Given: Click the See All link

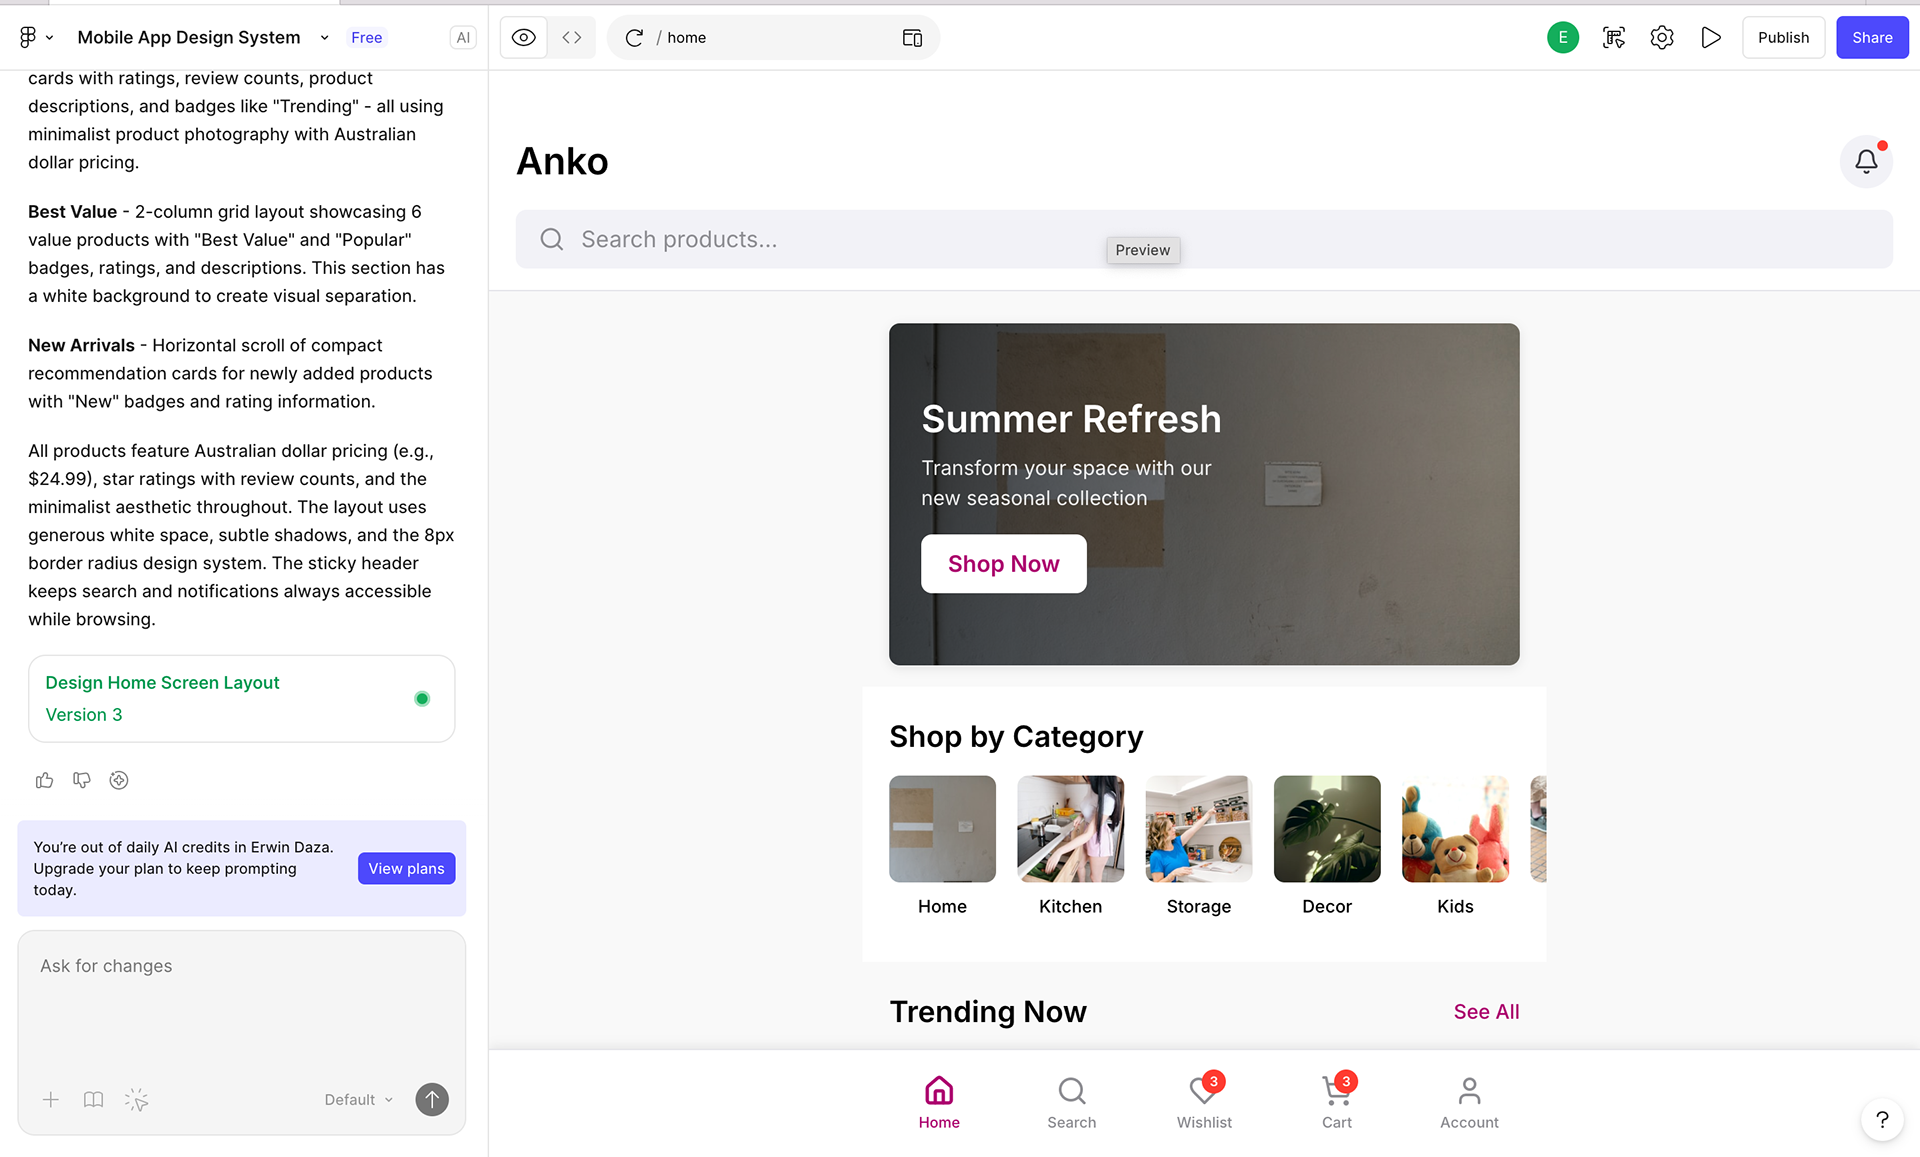Looking at the screenshot, I should 1486,1012.
